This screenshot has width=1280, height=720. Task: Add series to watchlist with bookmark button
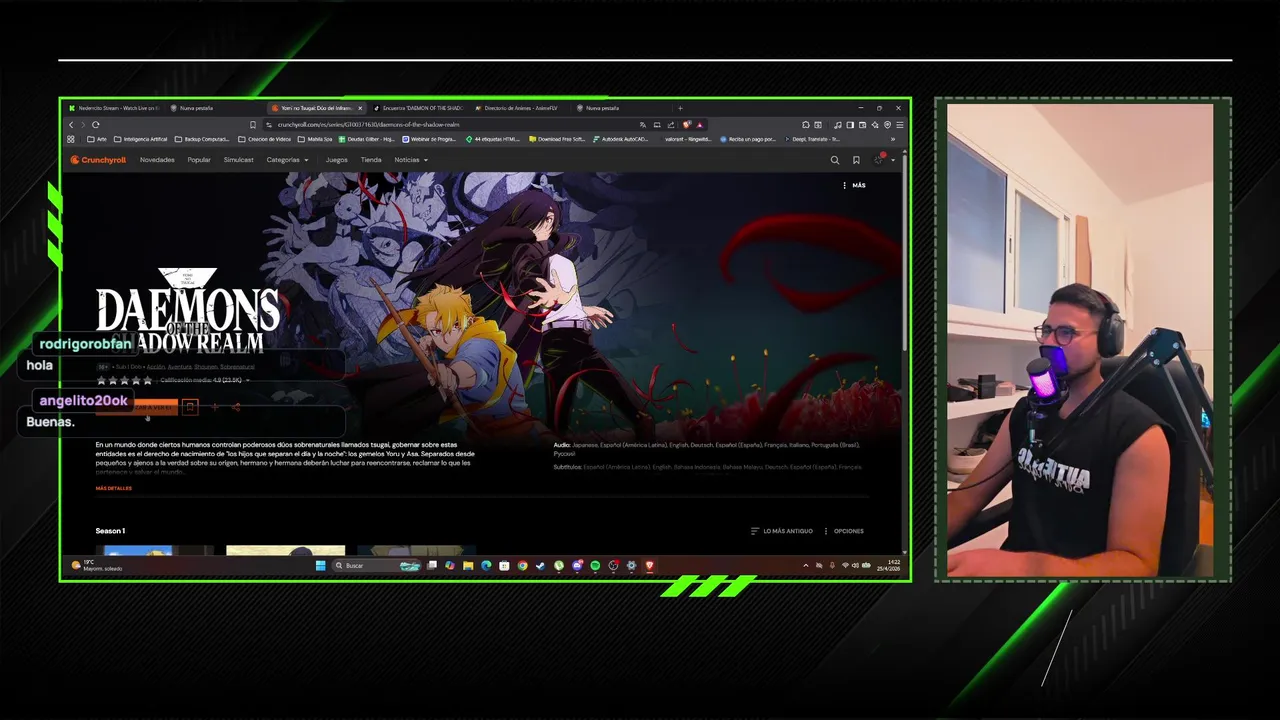190,407
